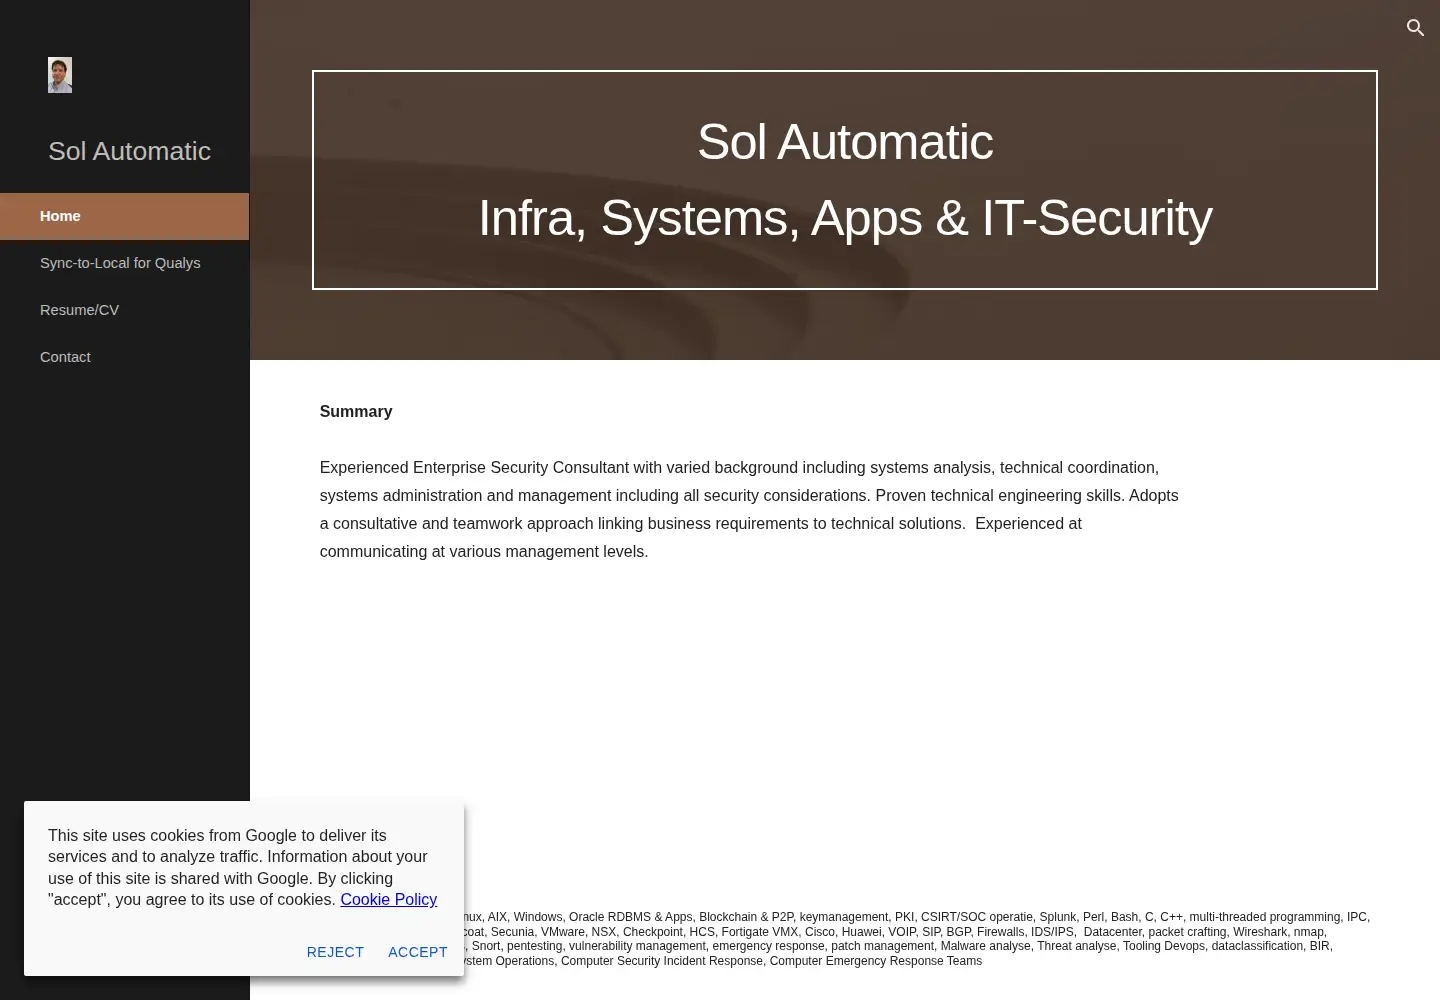Open the Sync-to-Local for Qualys page
1440x1000 pixels.
tap(120, 263)
